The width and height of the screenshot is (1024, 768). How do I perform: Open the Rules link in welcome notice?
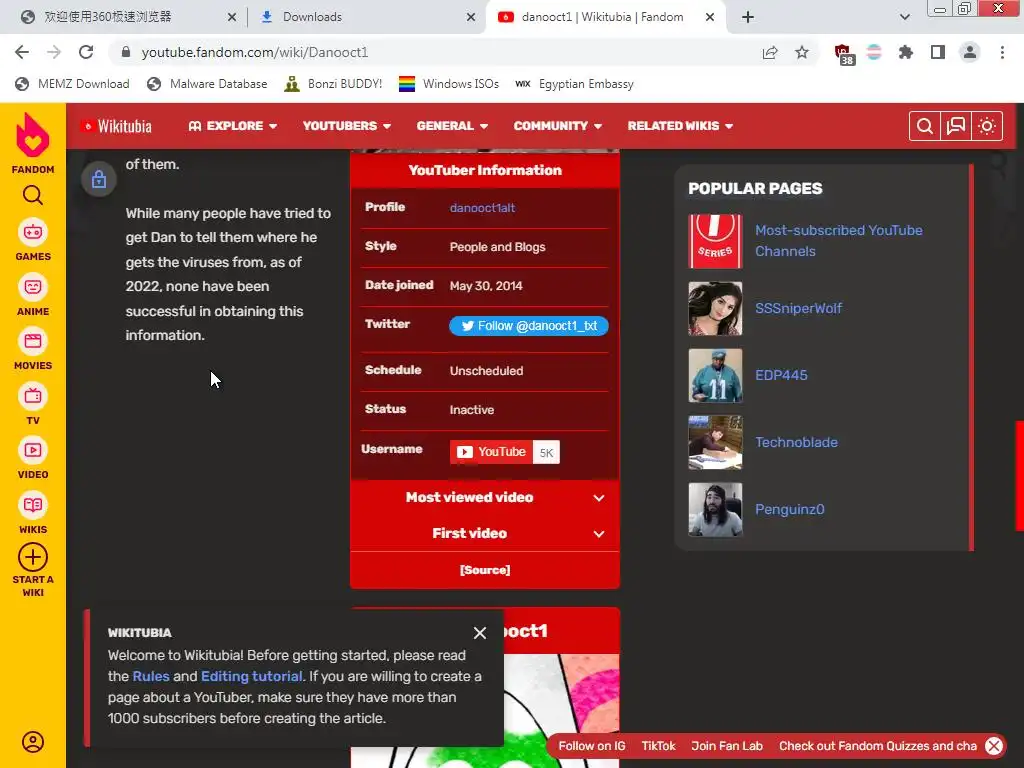[151, 677]
